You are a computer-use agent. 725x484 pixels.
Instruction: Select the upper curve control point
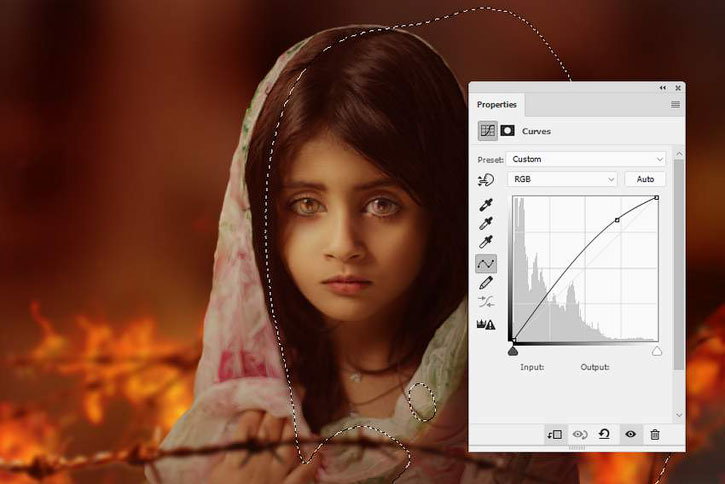617,221
